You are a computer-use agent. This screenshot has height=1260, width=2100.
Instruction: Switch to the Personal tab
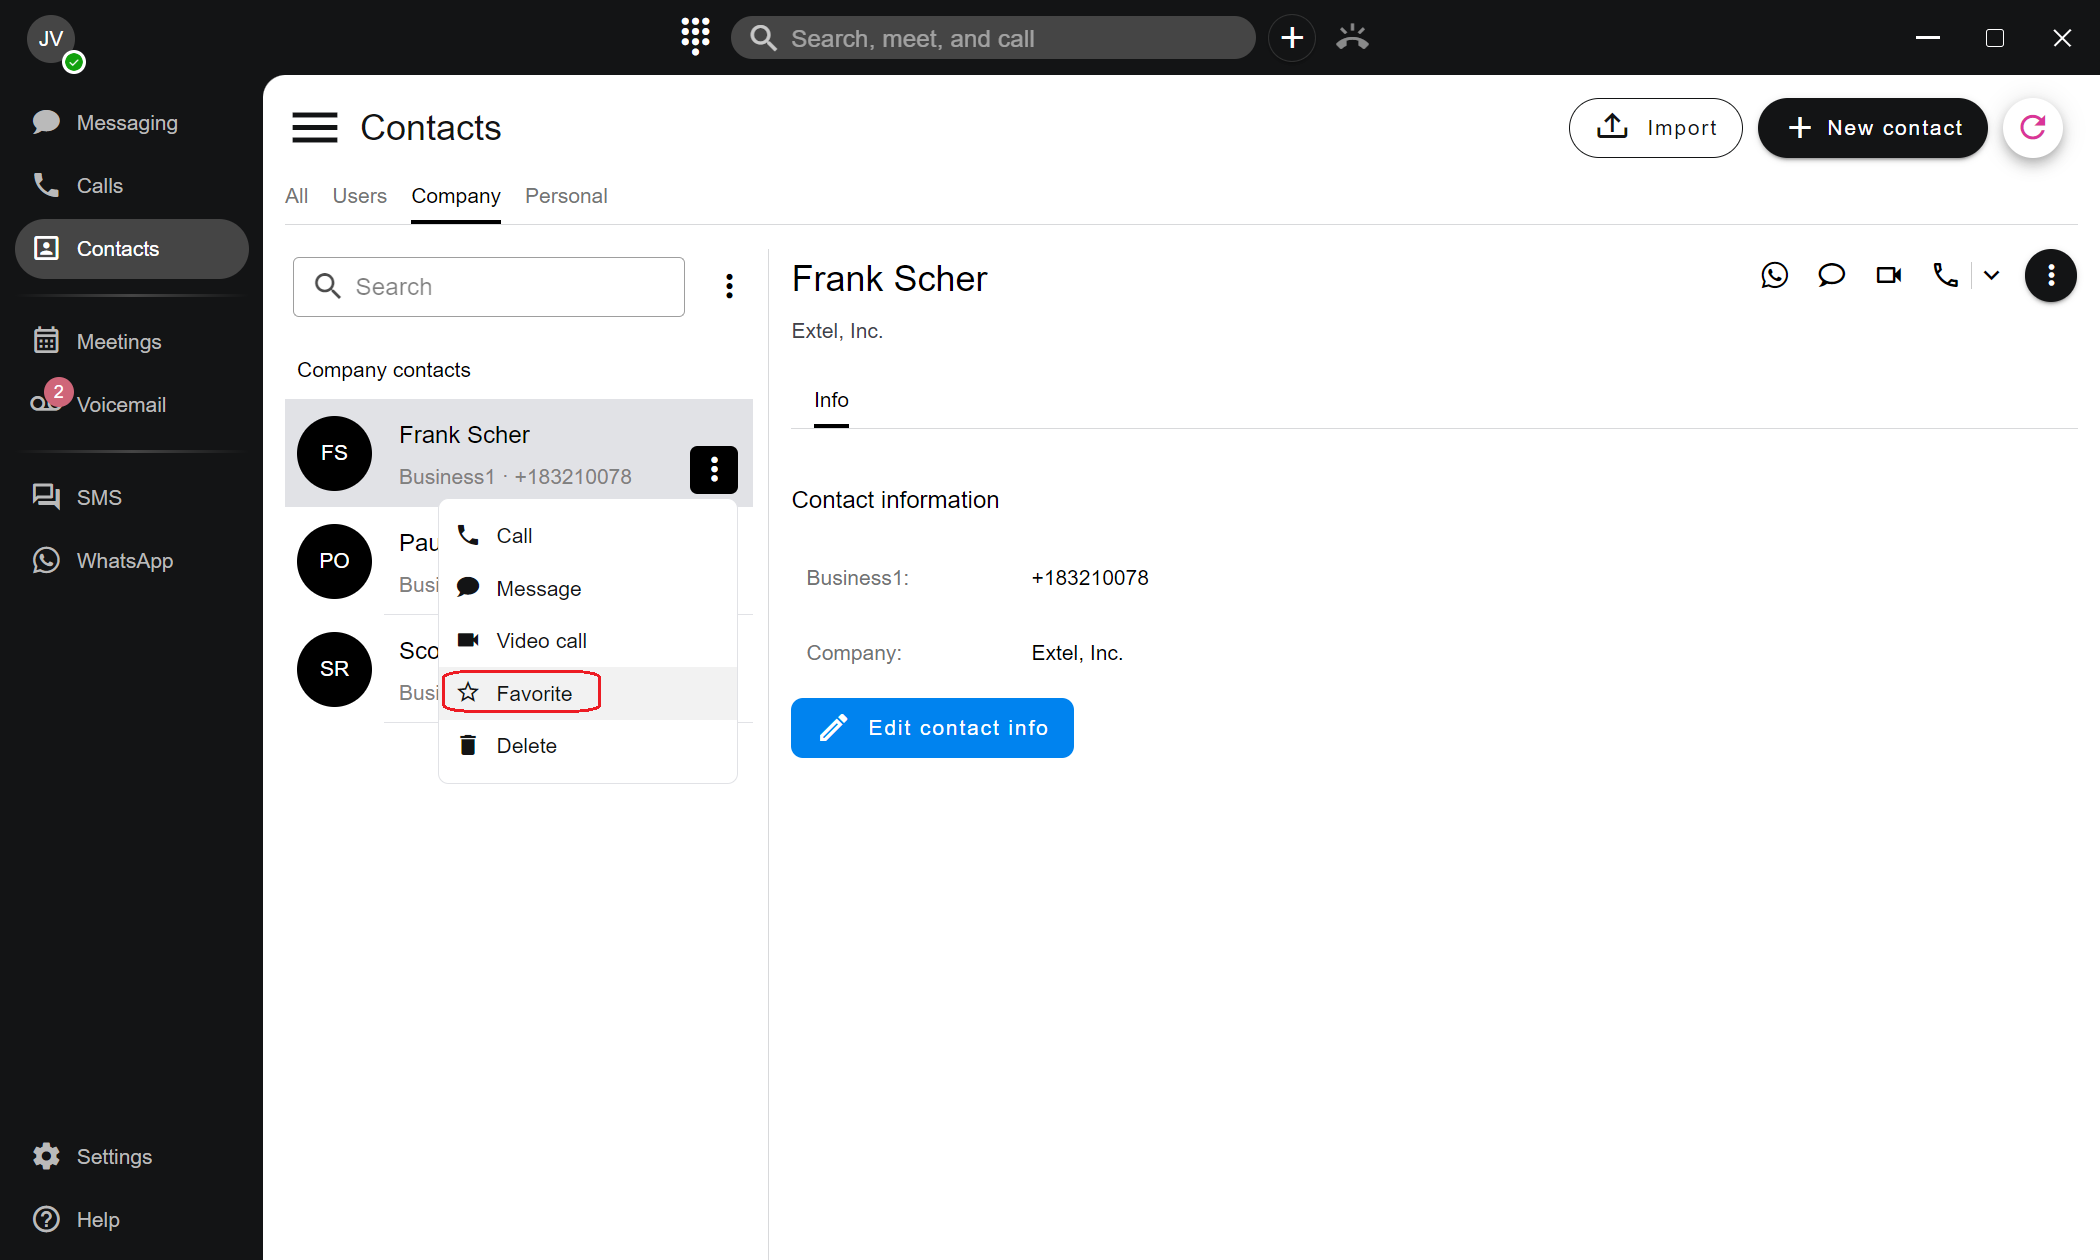point(566,196)
